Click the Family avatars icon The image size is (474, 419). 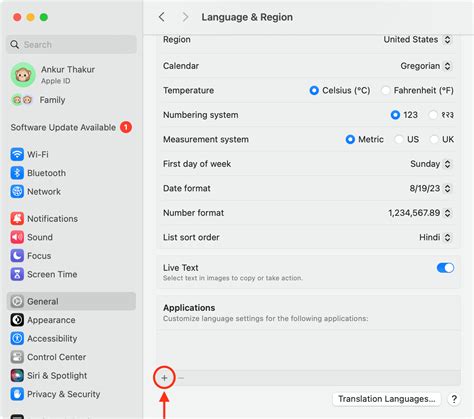tap(22, 100)
